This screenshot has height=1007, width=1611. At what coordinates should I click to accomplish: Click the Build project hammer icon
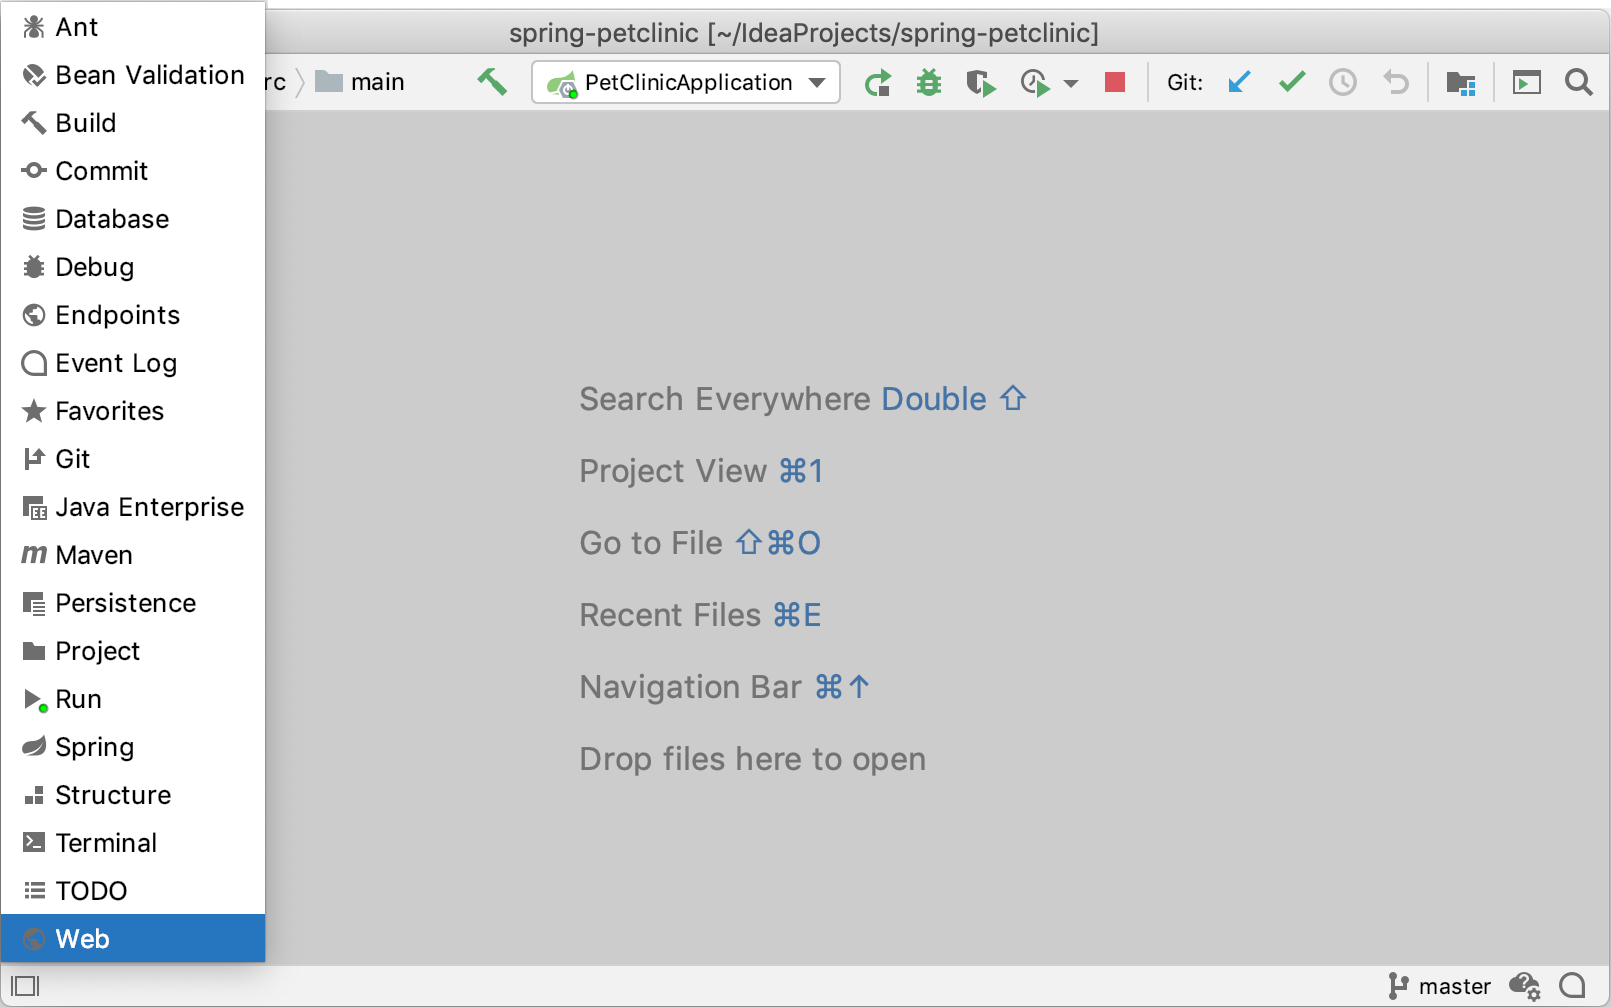point(492,82)
